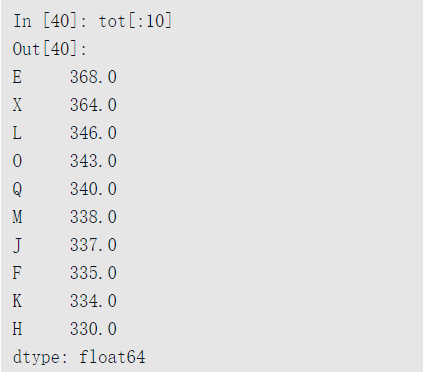The height and width of the screenshot is (372, 423).
Task: Click the value 338.0
Action: [x=93, y=217]
